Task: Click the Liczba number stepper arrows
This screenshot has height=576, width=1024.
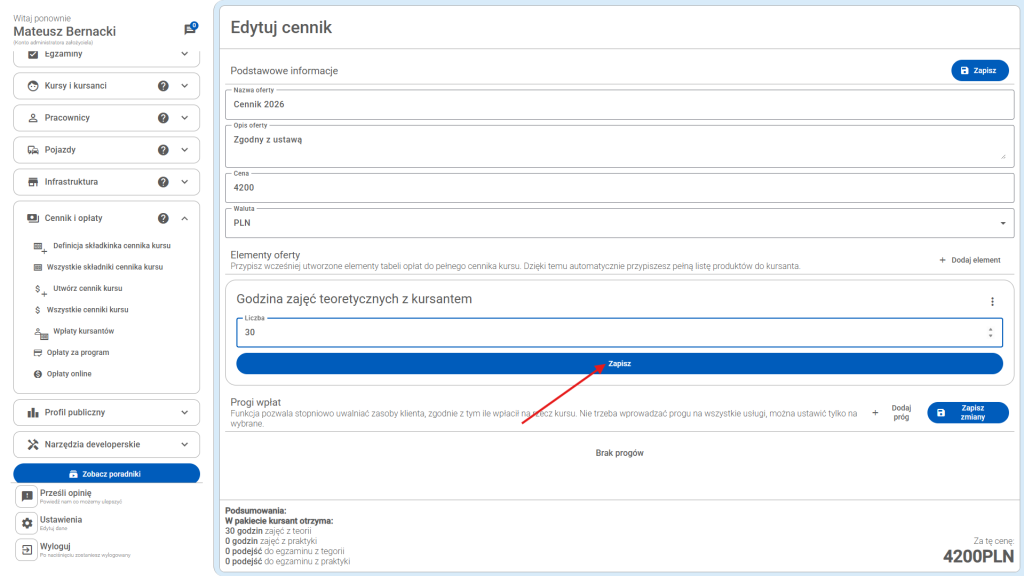Action: [x=990, y=333]
